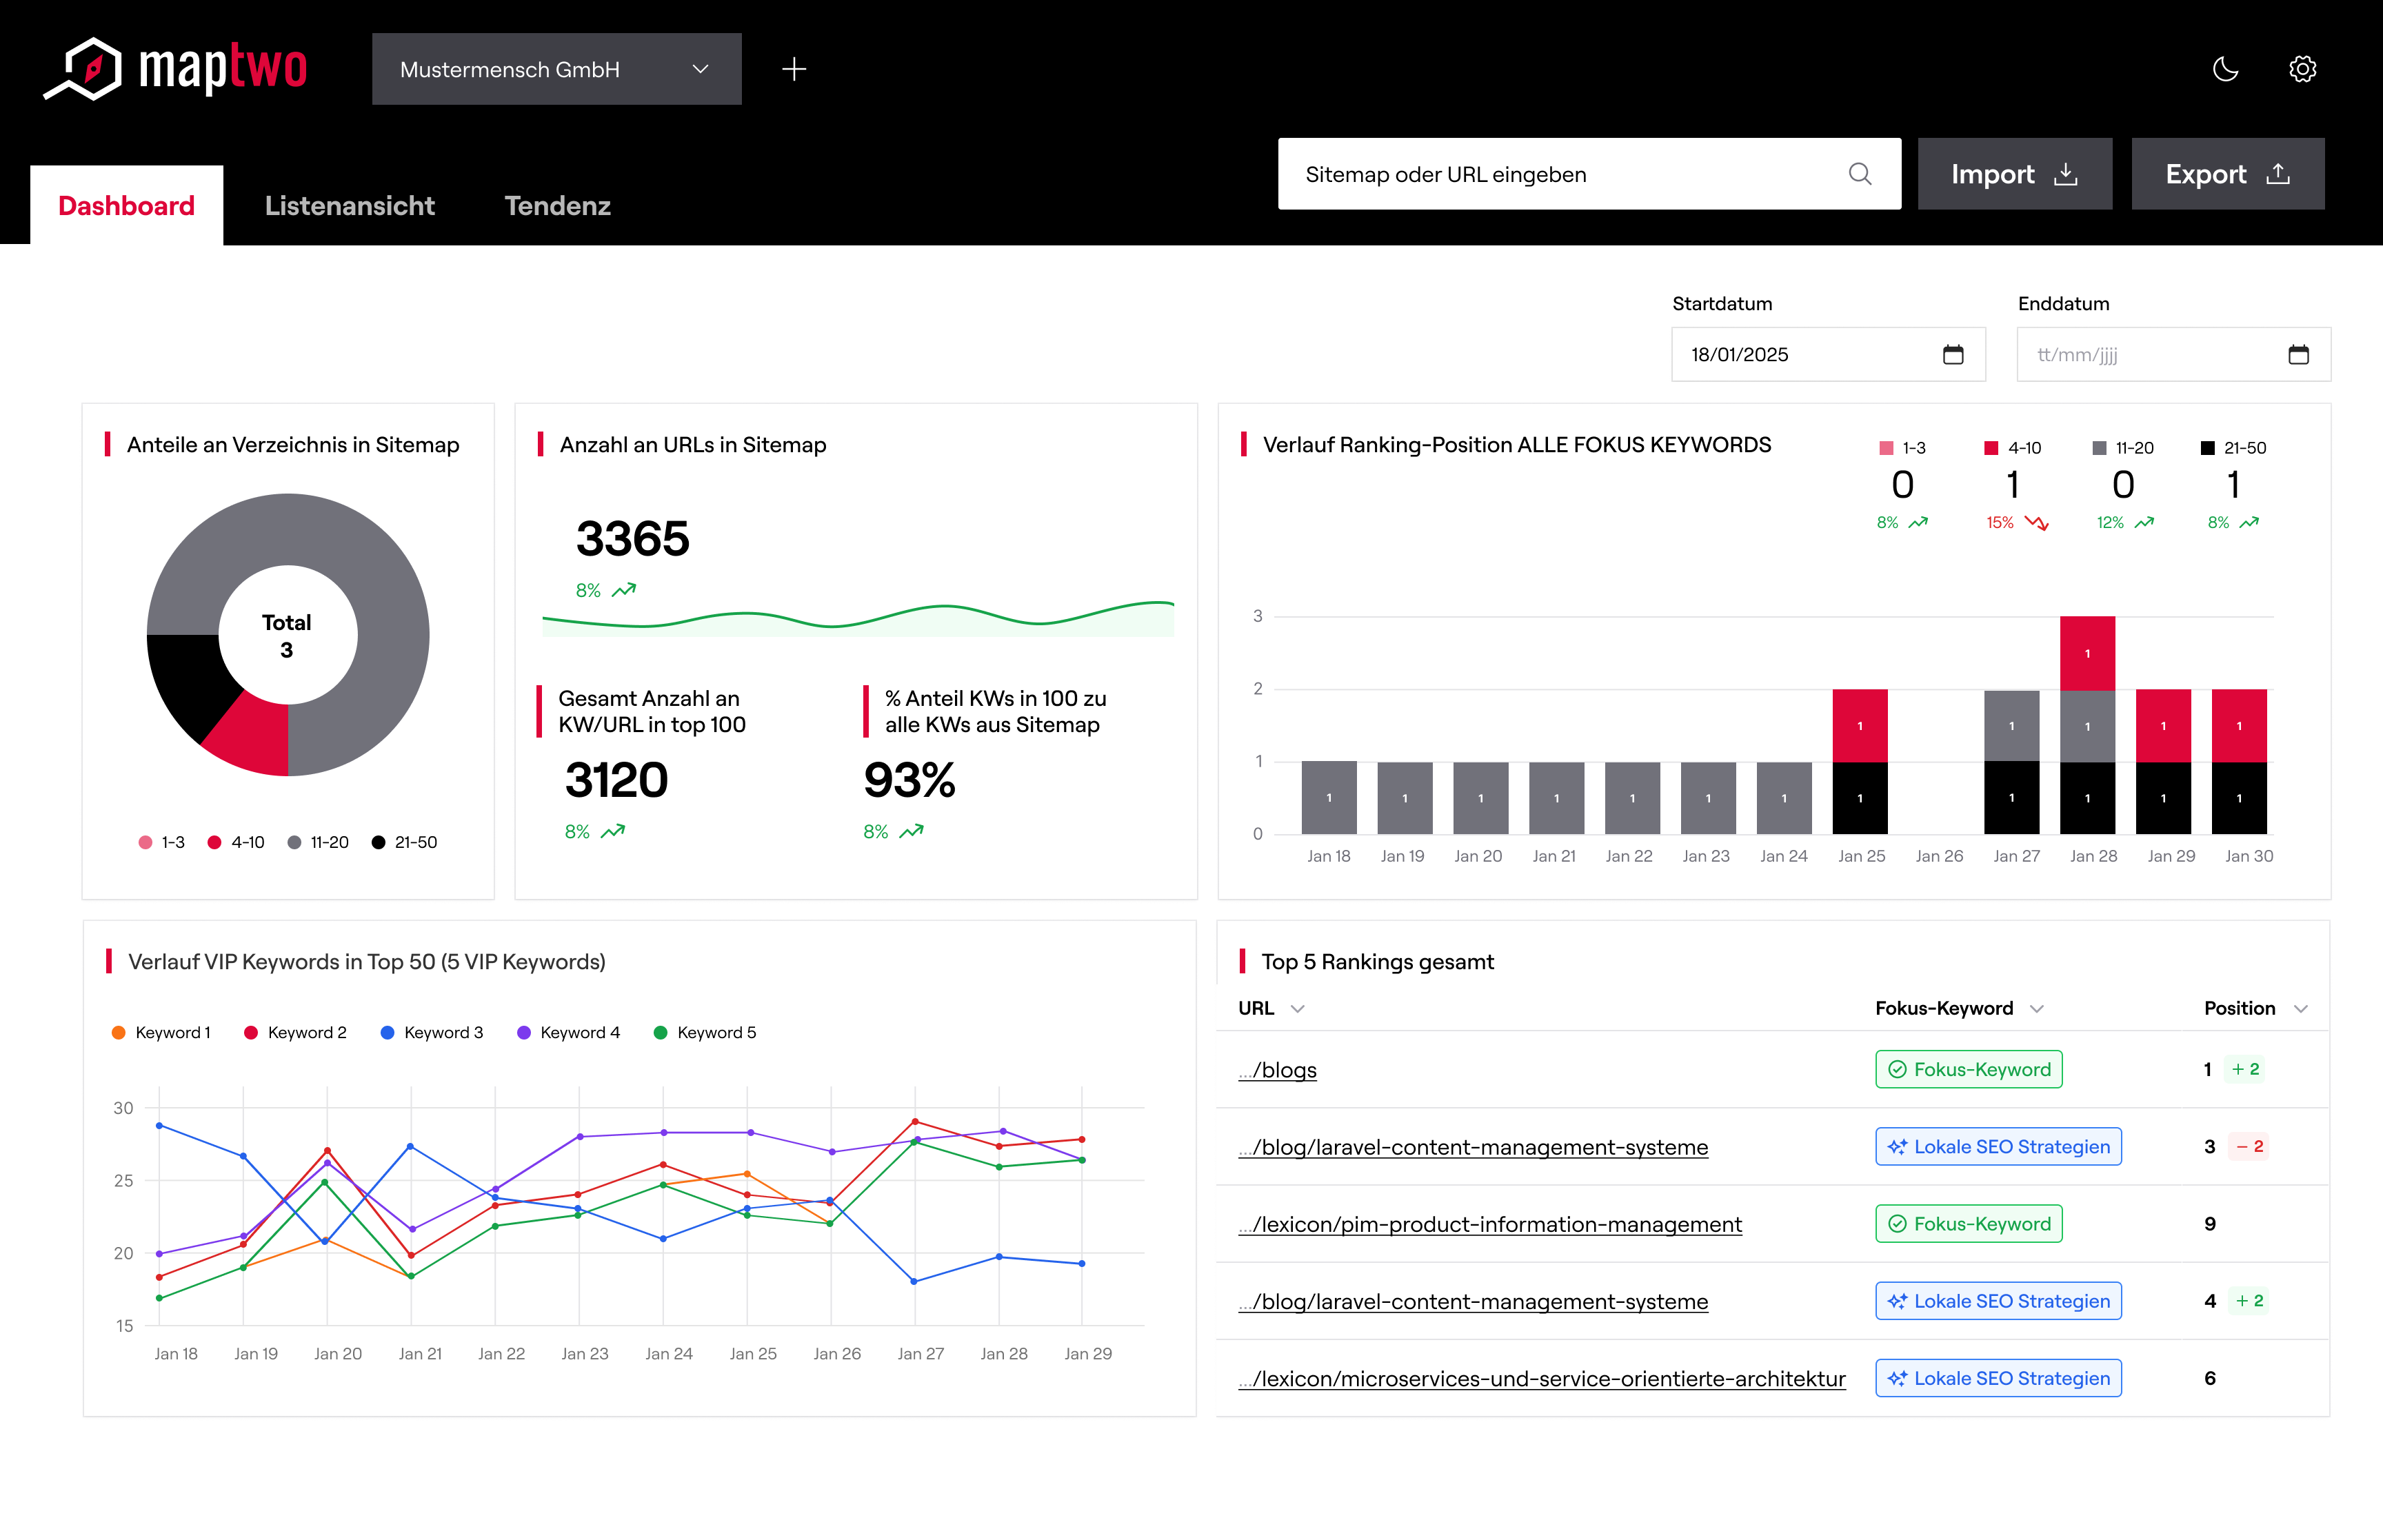Expand the URL column sort chevron
This screenshot has height=1540, width=2383.
(1297, 1009)
